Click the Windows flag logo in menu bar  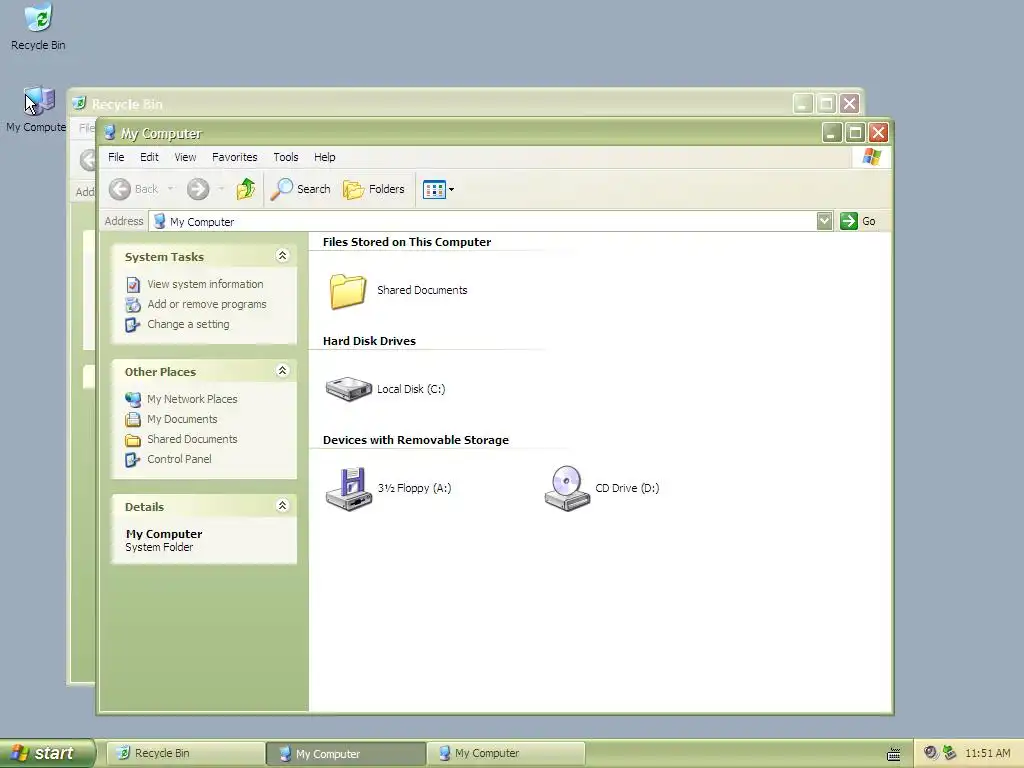tap(872, 157)
